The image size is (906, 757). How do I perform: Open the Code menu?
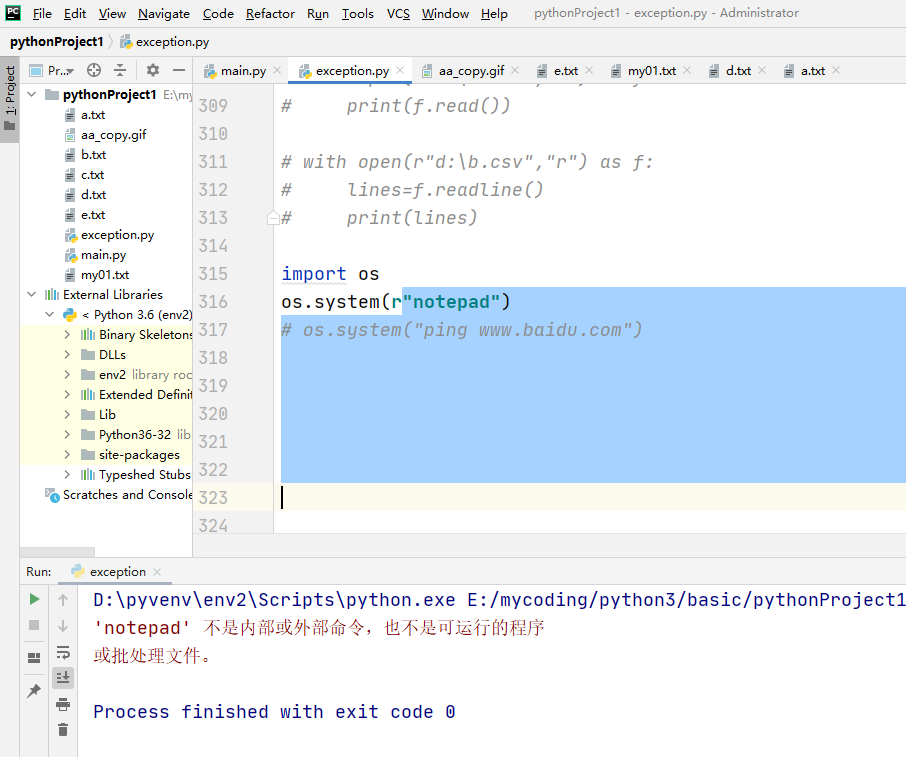(218, 13)
